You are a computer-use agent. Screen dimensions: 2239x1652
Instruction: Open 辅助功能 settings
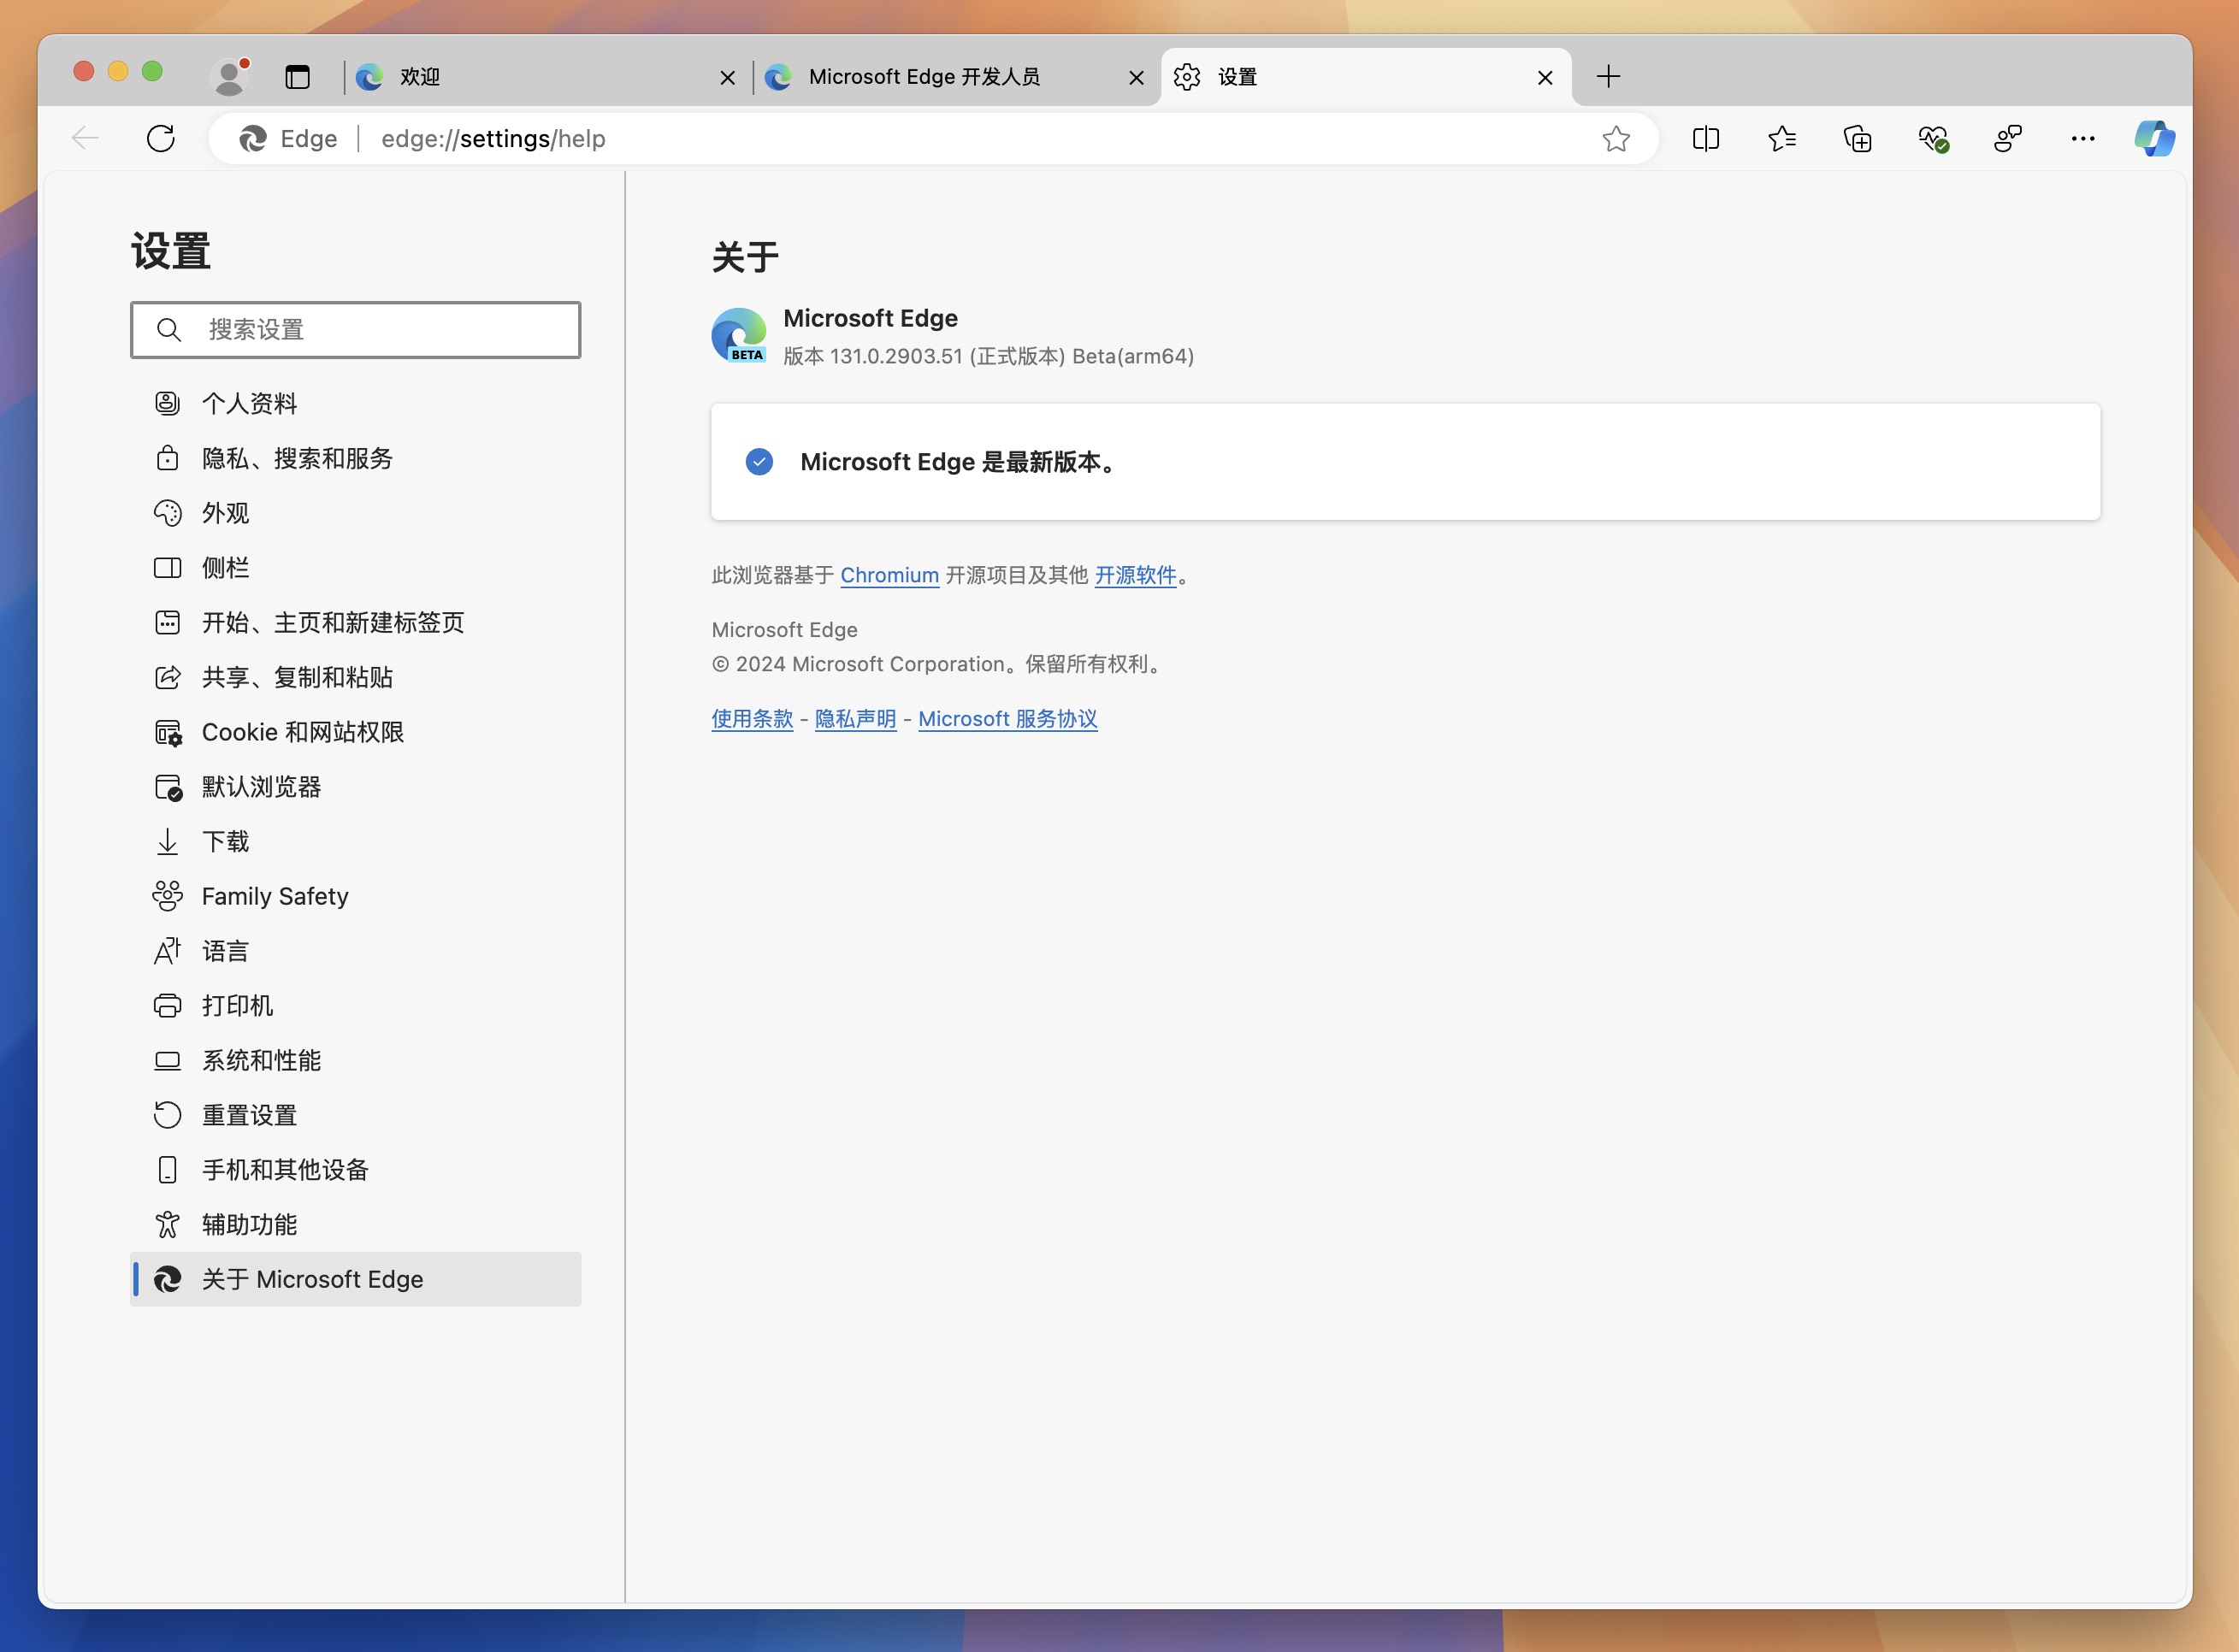355,1224
